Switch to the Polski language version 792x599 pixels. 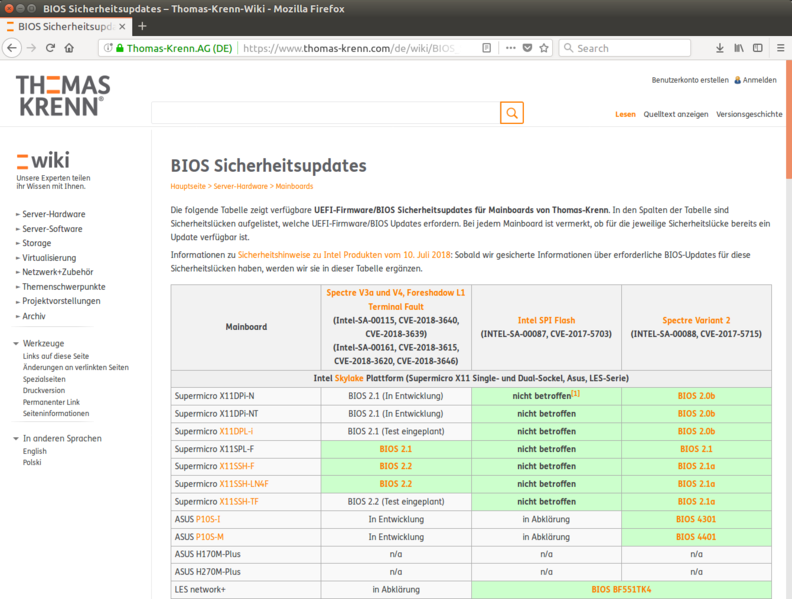click(32, 463)
